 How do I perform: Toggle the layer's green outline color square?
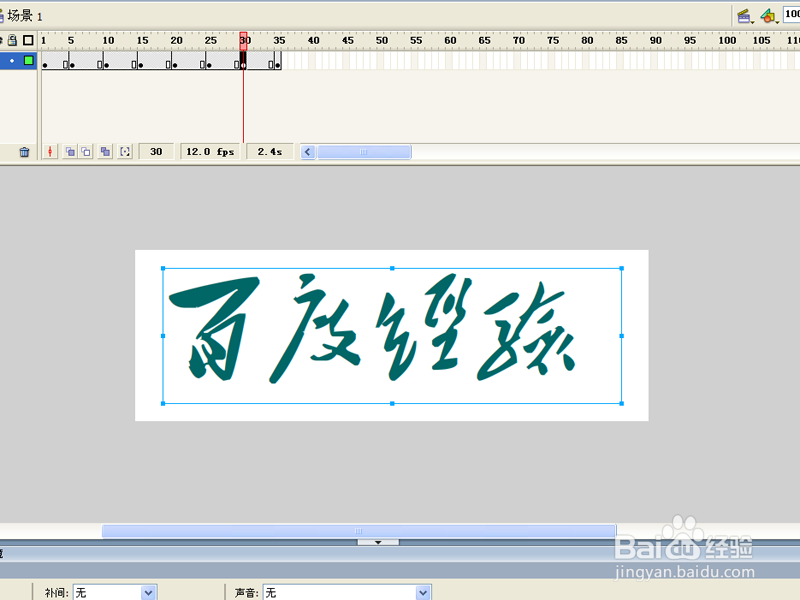[29, 60]
